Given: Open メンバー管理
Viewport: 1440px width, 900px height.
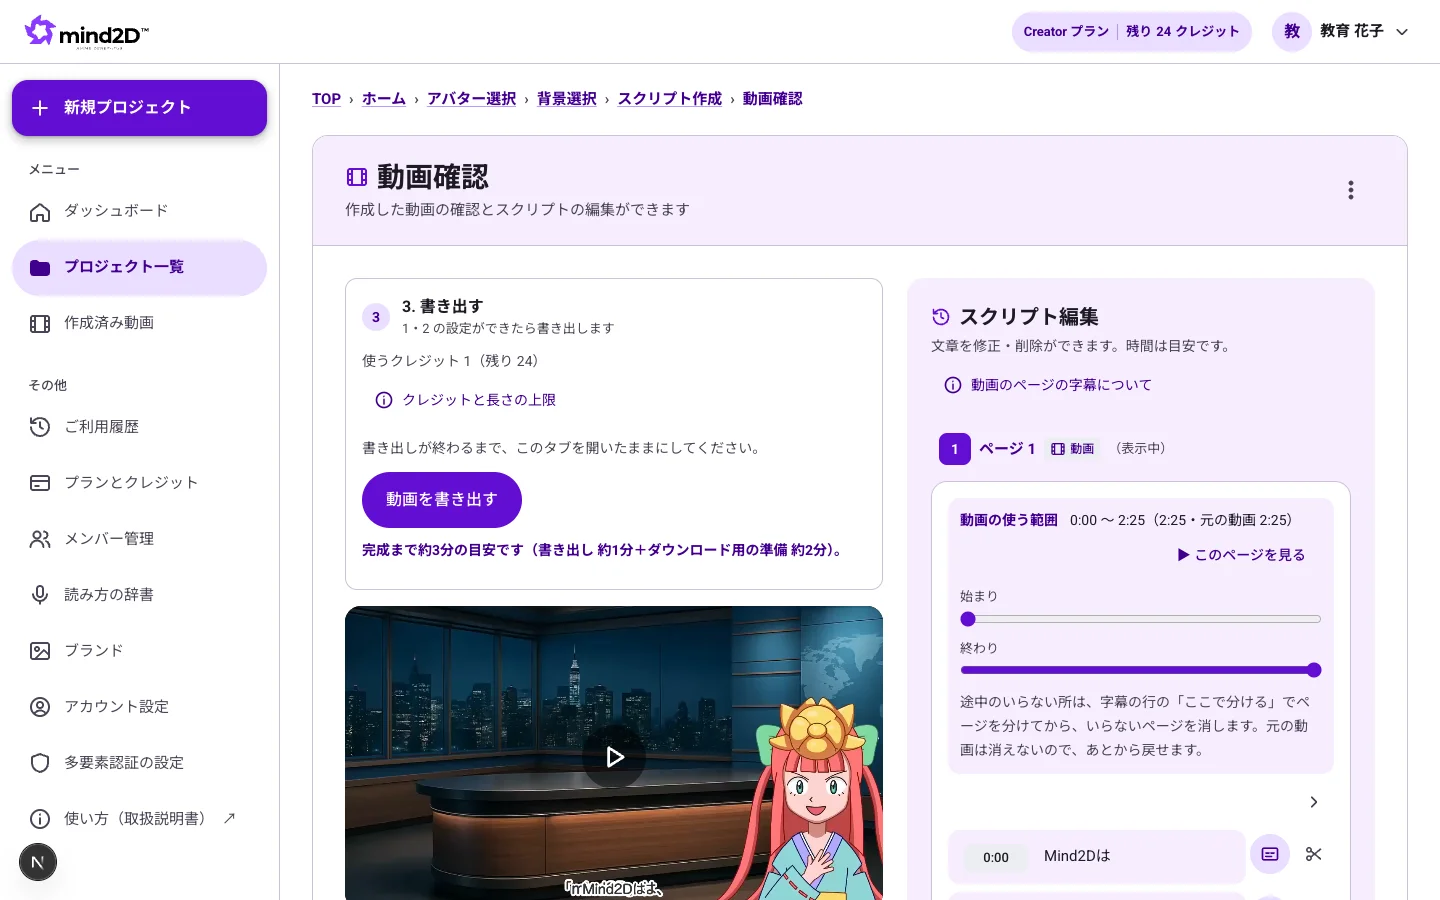Looking at the screenshot, I should pos(139,539).
